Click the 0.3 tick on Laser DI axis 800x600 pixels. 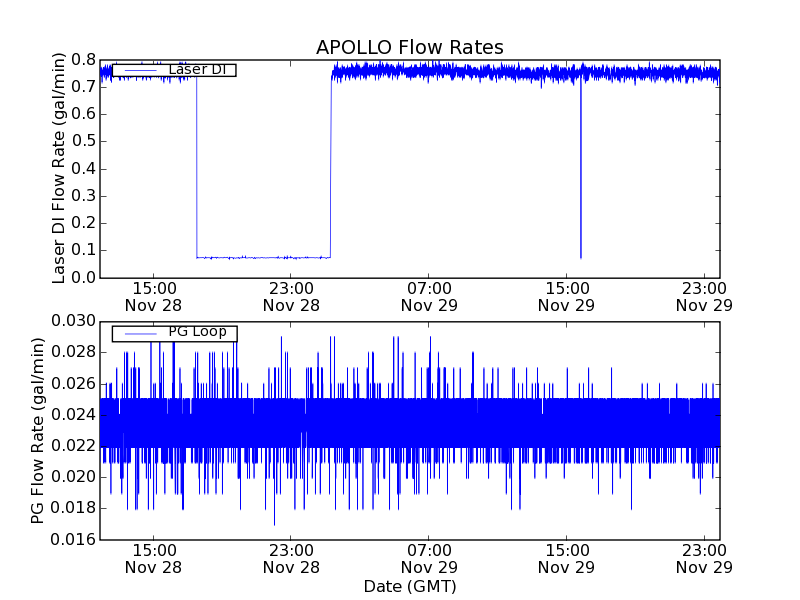coord(84,196)
